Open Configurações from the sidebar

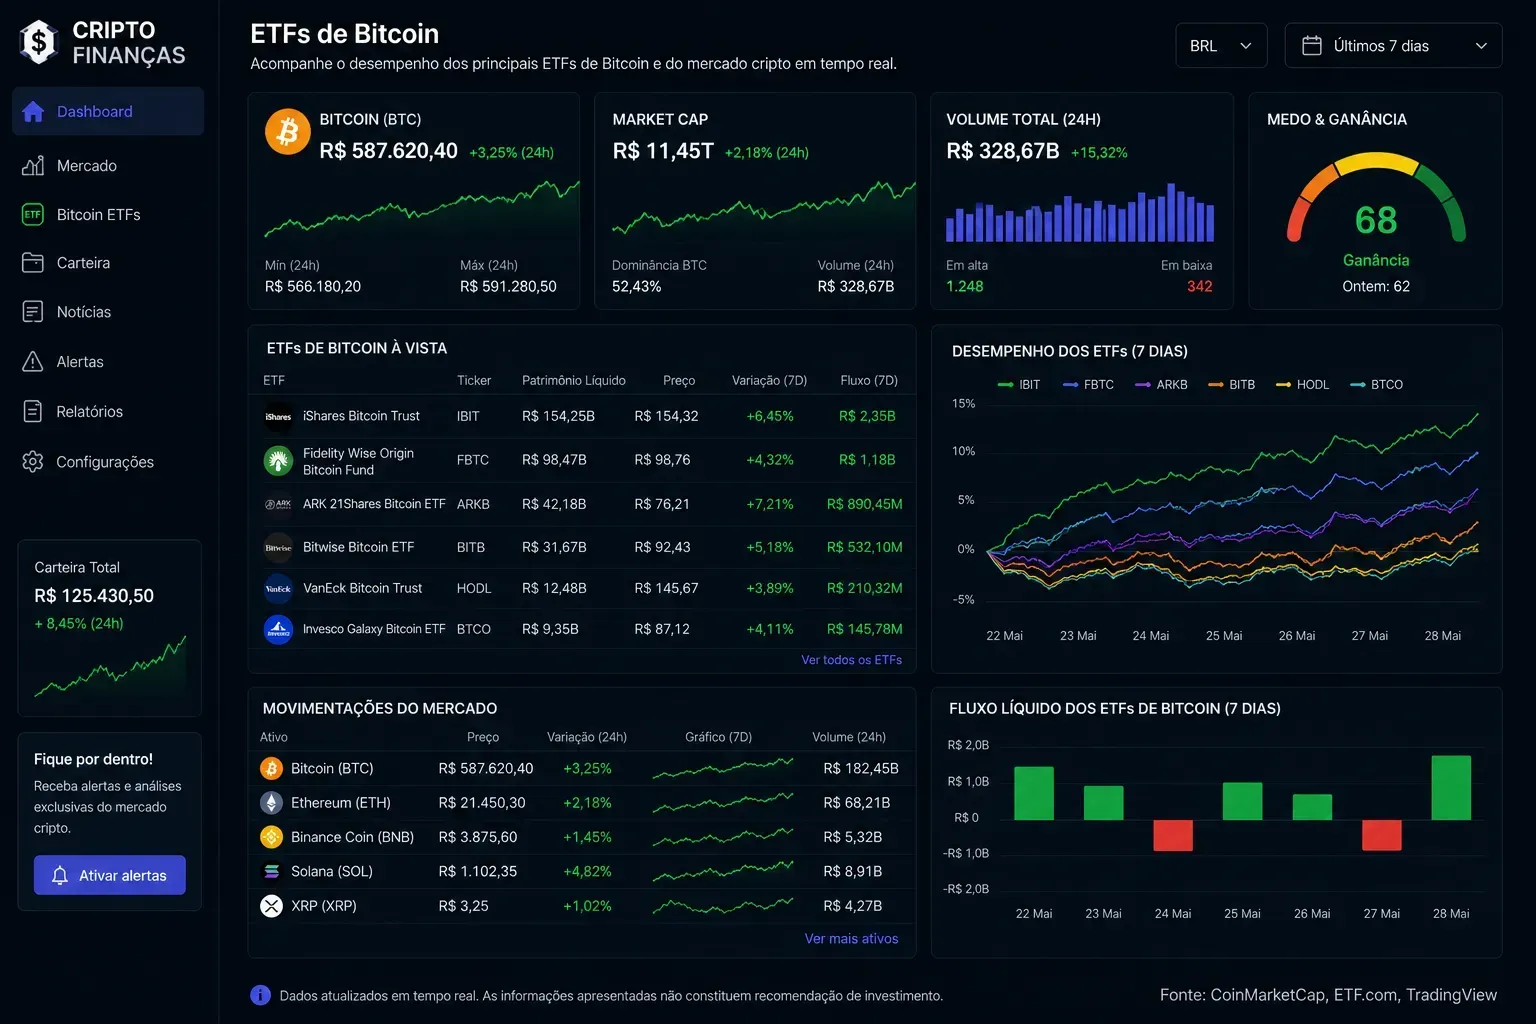pyautogui.click(x=108, y=461)
